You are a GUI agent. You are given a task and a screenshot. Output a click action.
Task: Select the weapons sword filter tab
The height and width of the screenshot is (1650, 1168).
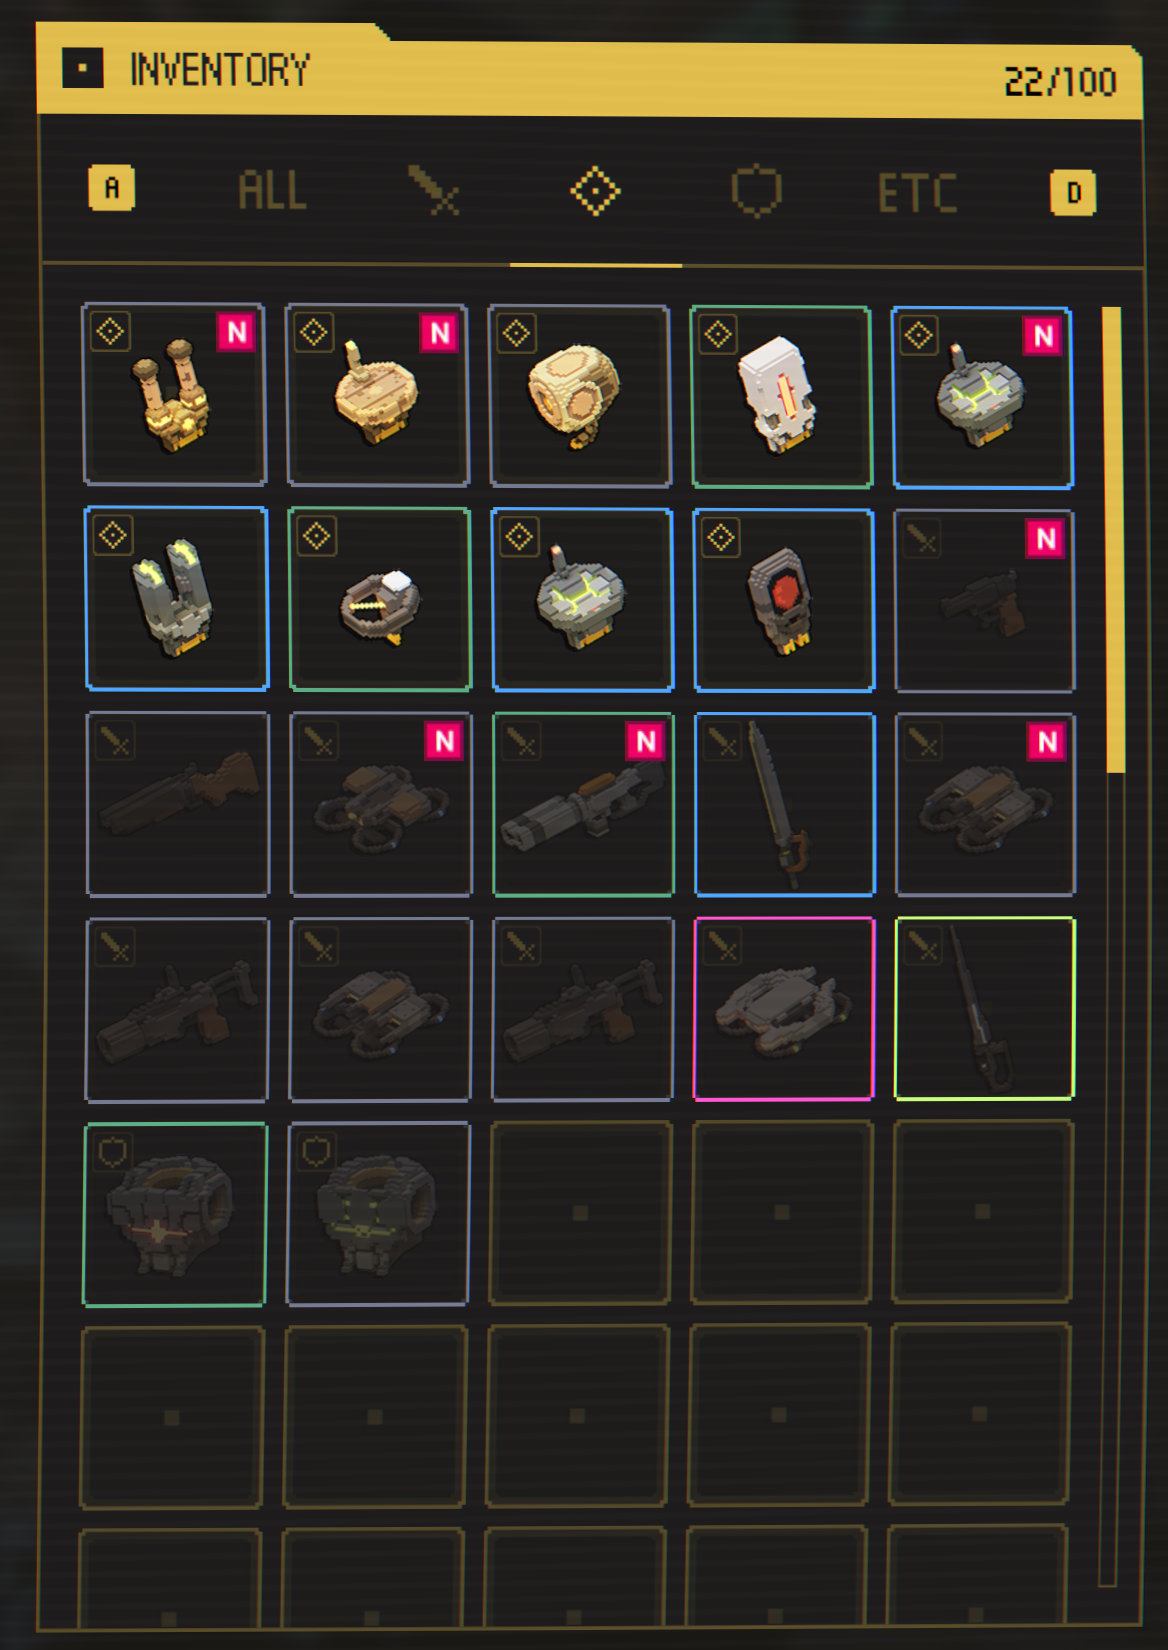click(433, 190)
